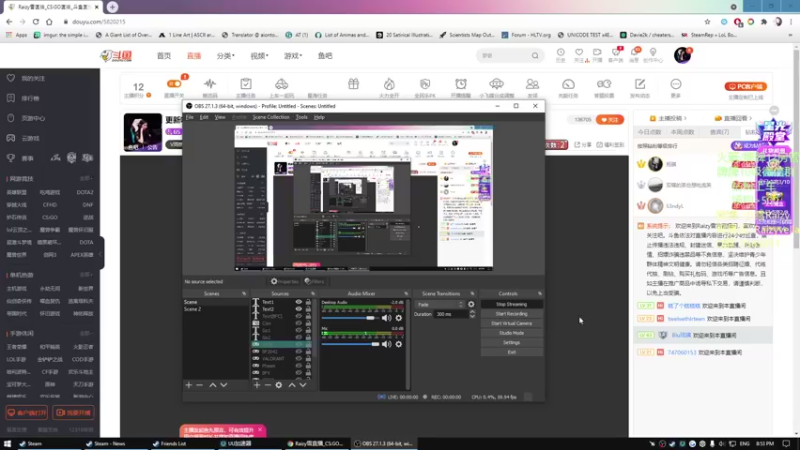Click the Stop Streaming button in OBS
This screenshot has height=450, width=800.
point(511,304)
